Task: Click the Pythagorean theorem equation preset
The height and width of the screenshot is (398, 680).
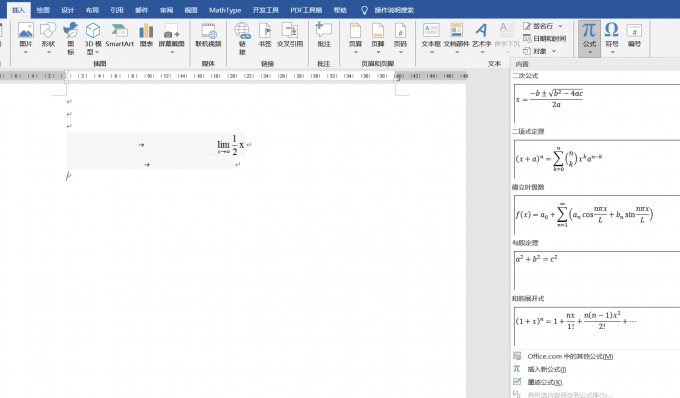Action: tap(596, 270)
